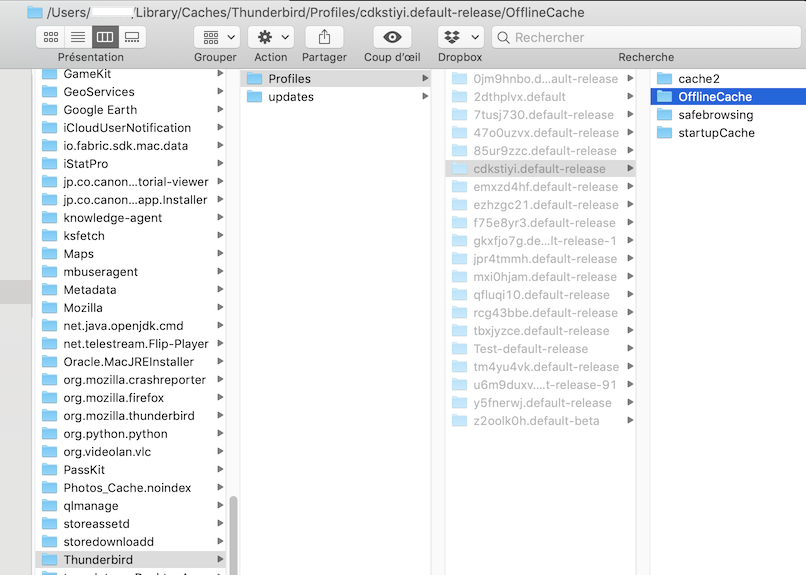
Task: Select the Test-default-release profile folder
Action: pyautogui.click(x=540, y=348)
